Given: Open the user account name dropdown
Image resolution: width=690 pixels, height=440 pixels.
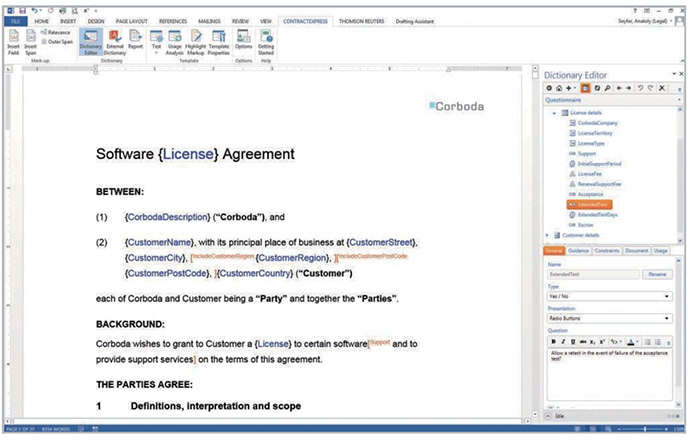Looking at the screenshot, I should pos(645,21).
